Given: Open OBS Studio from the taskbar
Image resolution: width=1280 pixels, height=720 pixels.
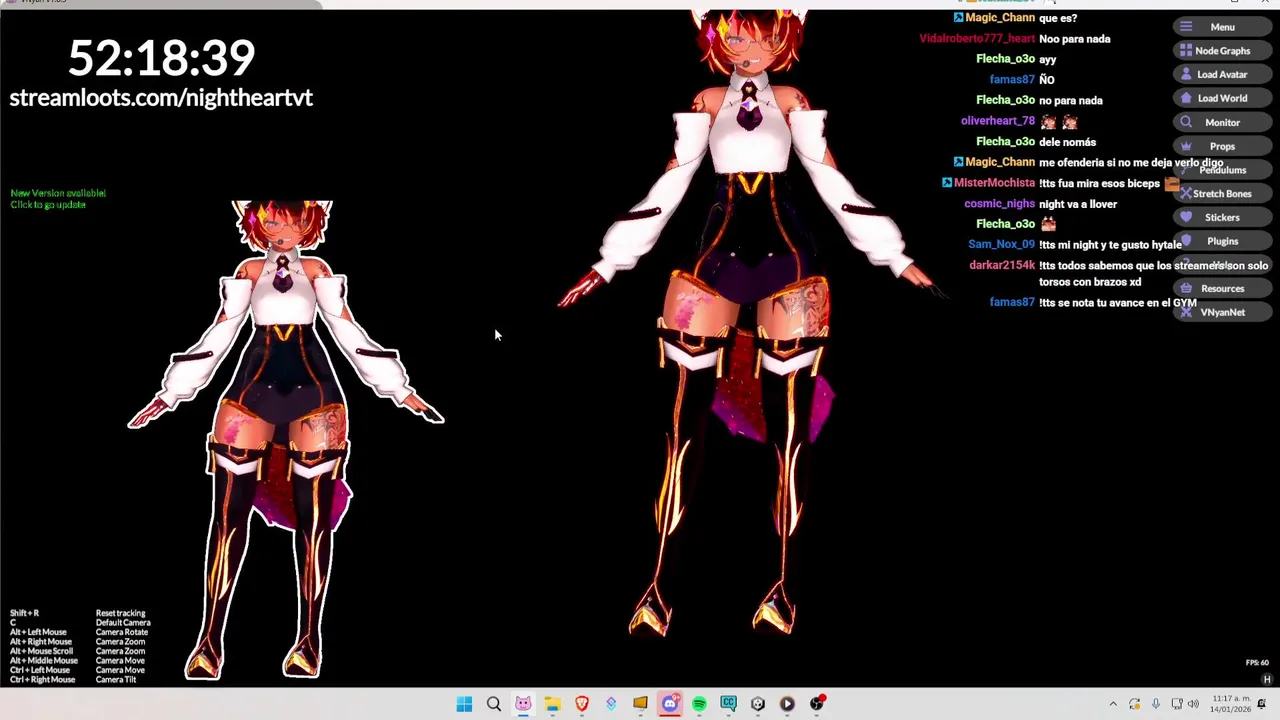Looking at the screenshot, I should [817, 704].
